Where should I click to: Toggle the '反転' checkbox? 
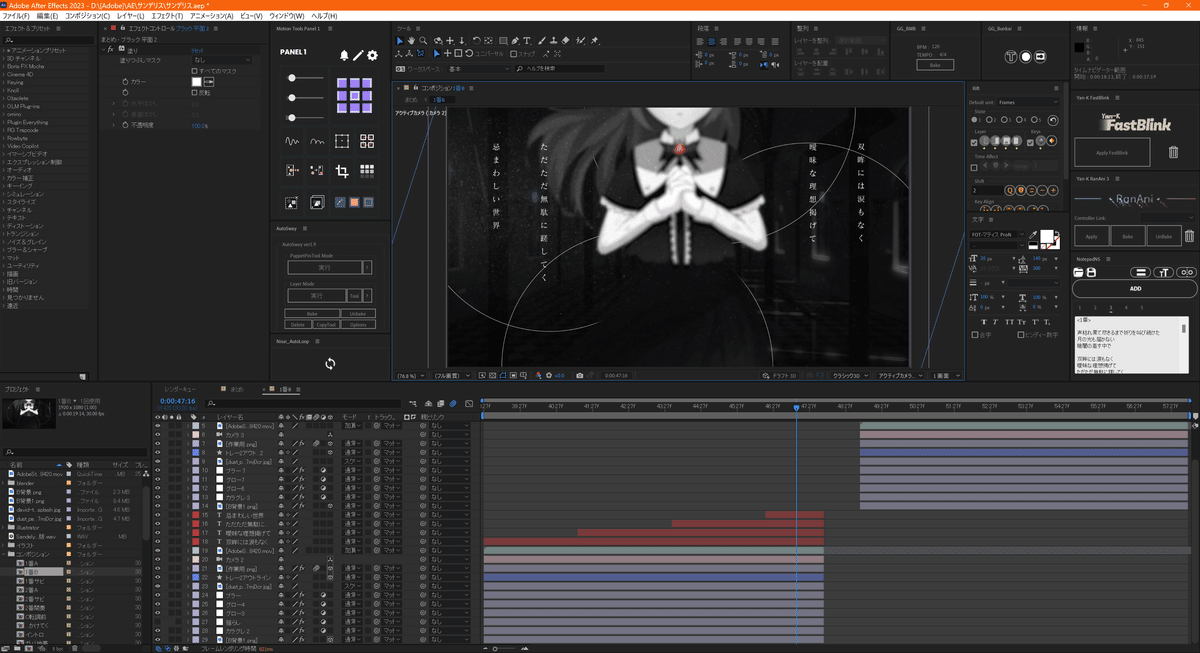click(x=194, y=92)
